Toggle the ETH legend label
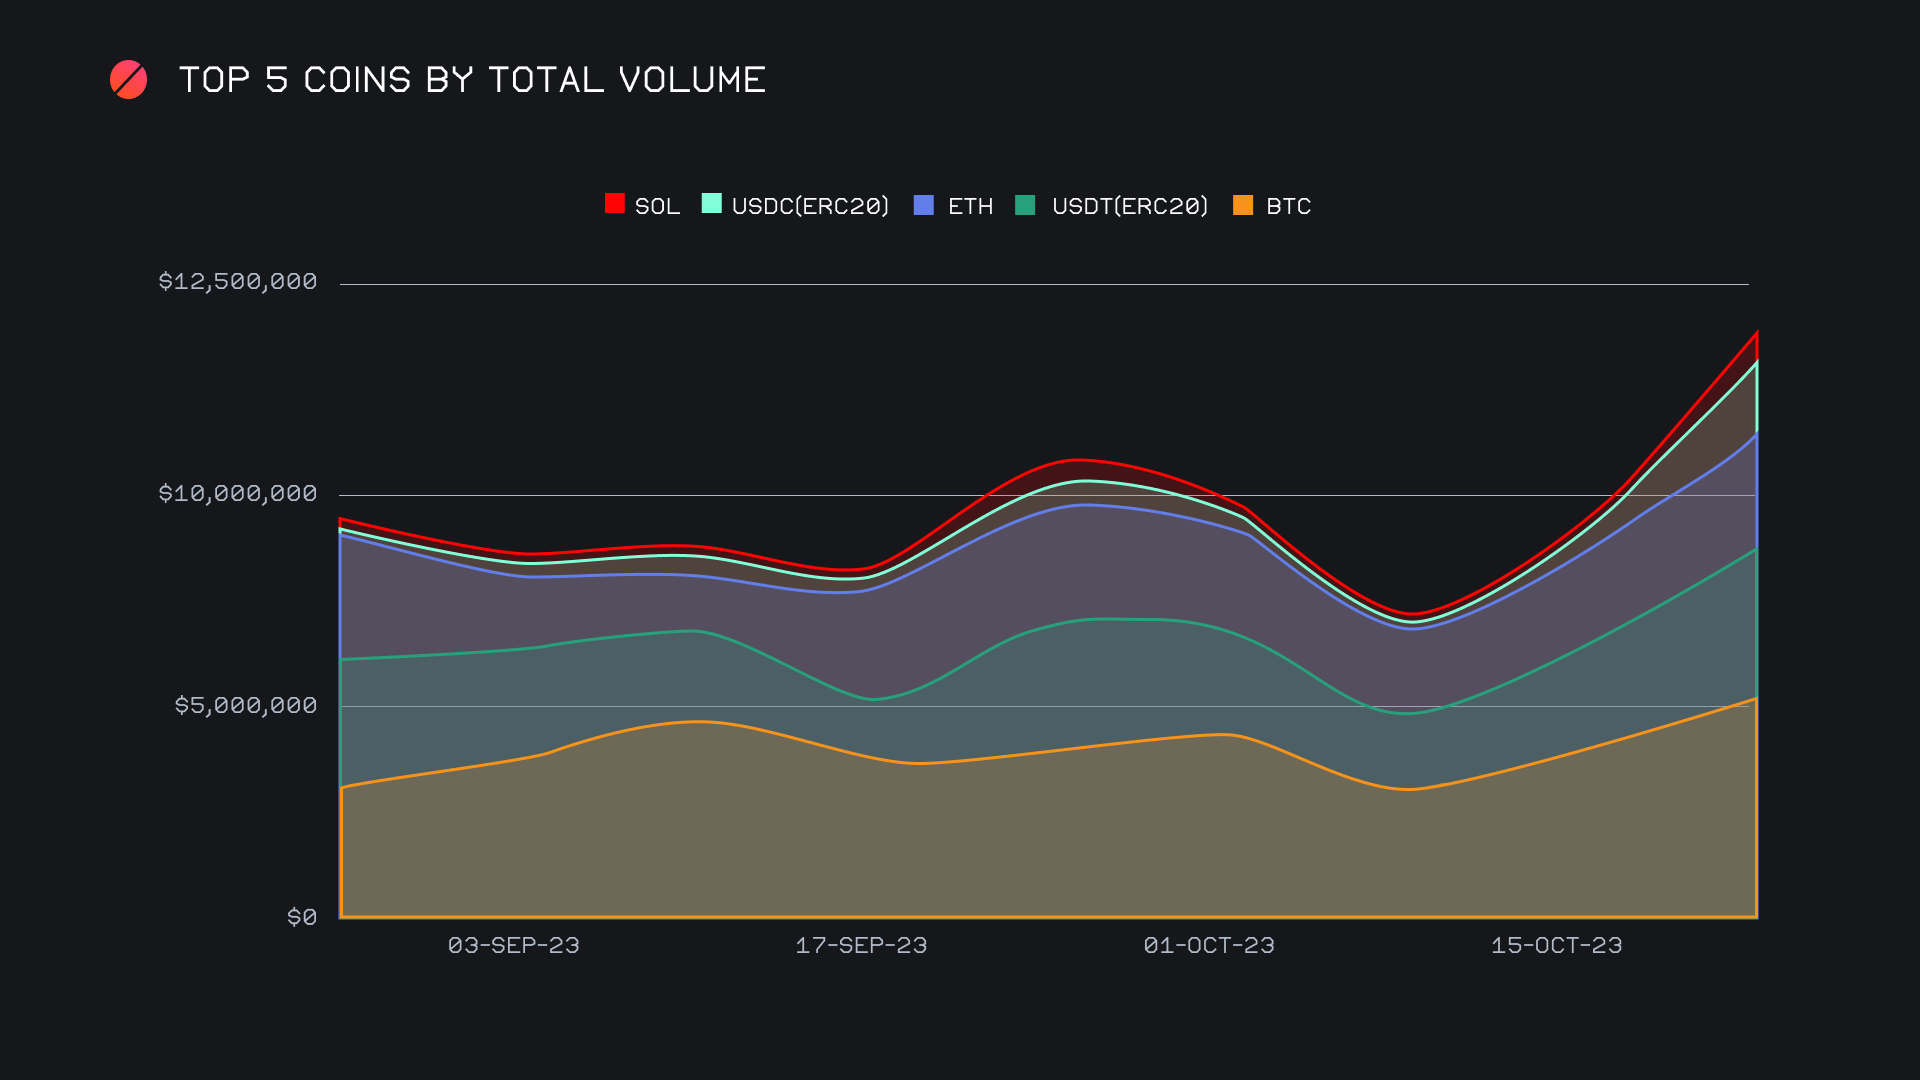The height and width of the screenshot is (1080, 1920). point(970,206)
